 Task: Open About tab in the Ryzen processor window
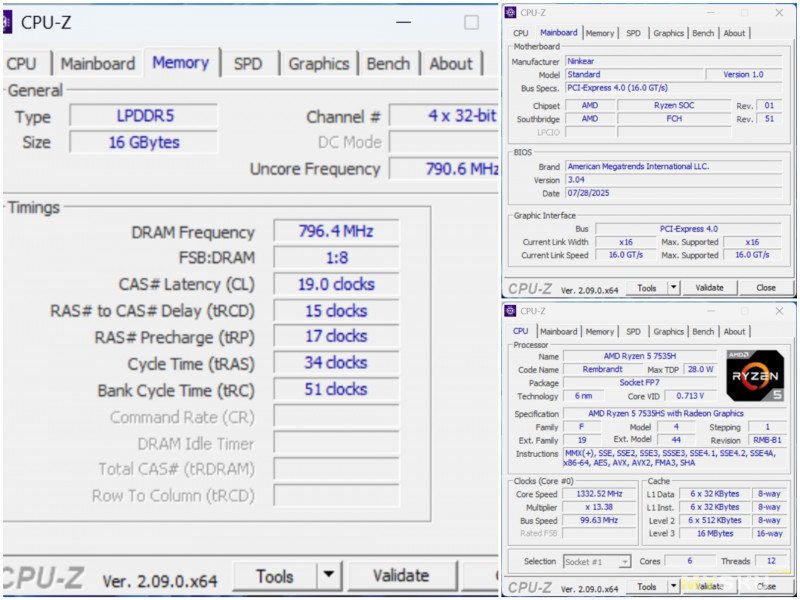[734, 331]
